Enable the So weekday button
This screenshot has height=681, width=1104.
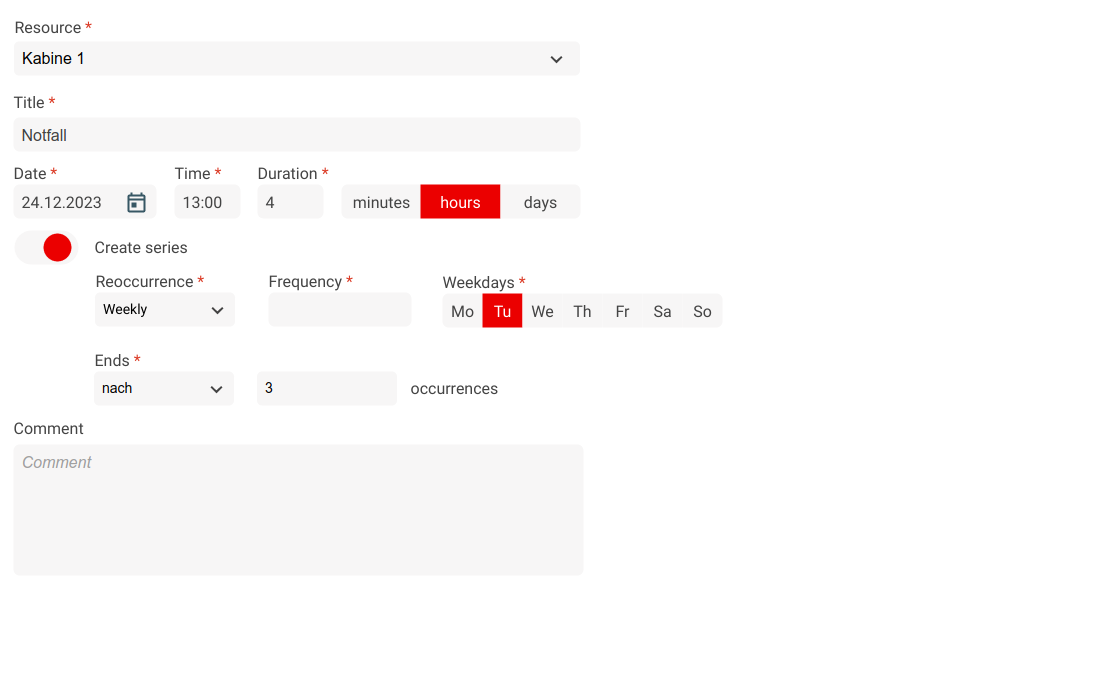pyautogui.click(x=702, y=312)
